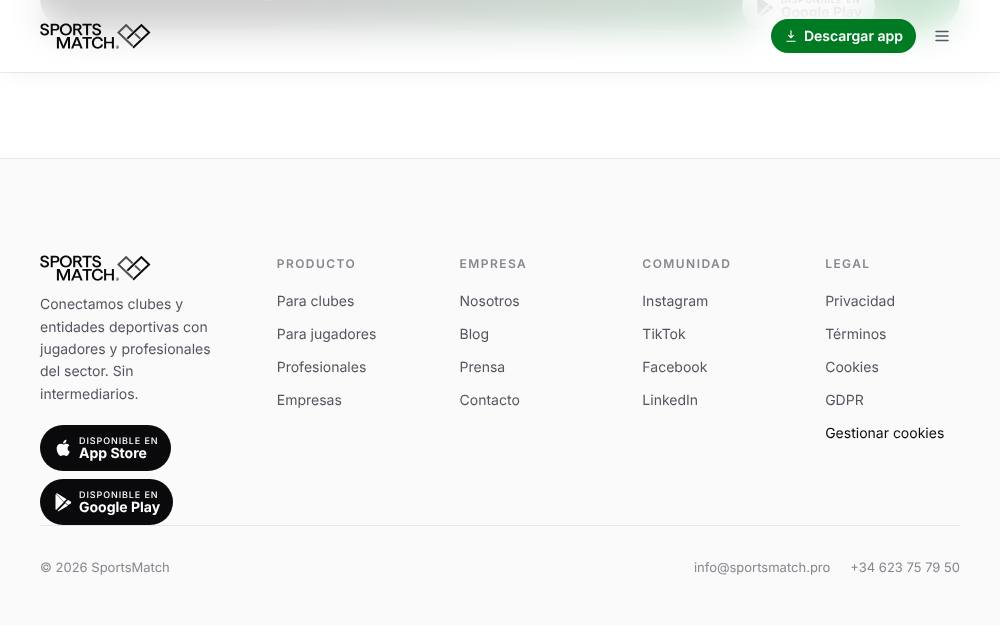The height and width of the screenshot is (625, 1000).
Task: Open the Contacto link
Action: [x=490, y=401]
